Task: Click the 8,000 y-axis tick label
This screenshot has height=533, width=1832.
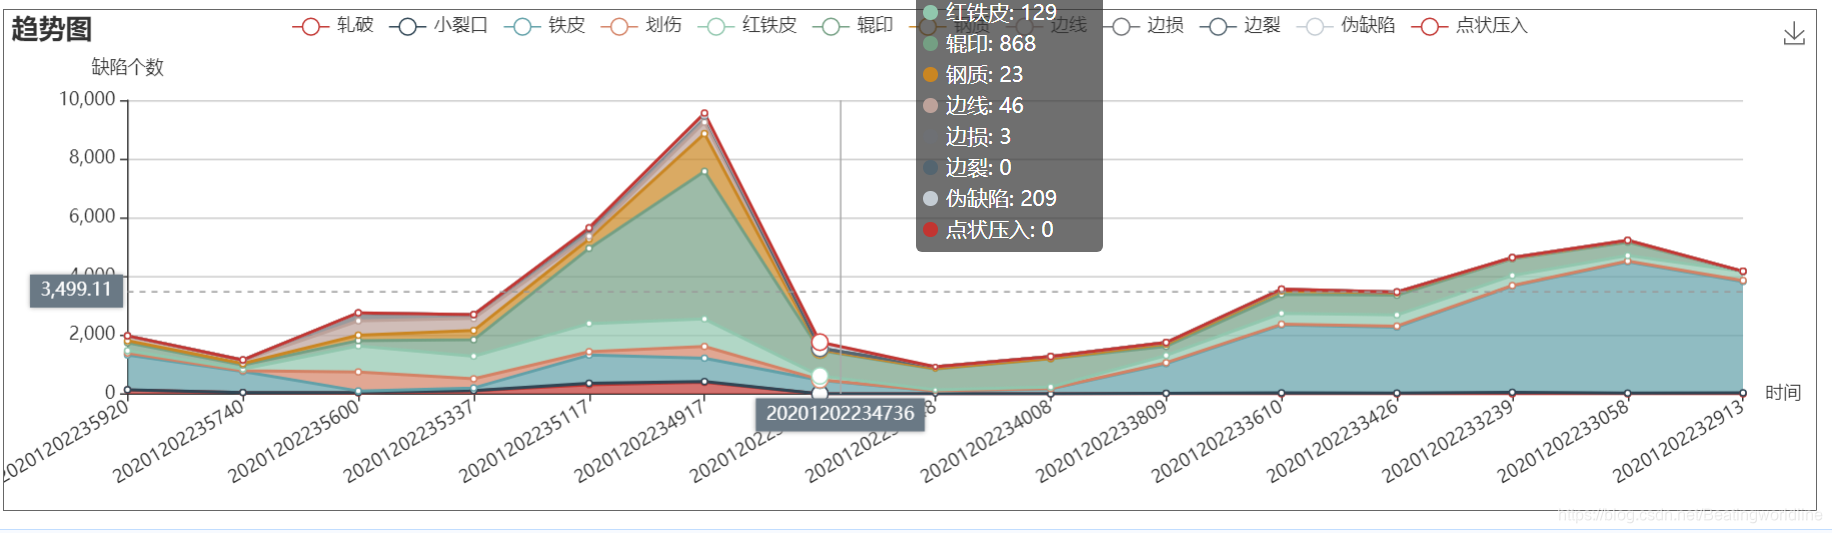Action: point(92,158)
